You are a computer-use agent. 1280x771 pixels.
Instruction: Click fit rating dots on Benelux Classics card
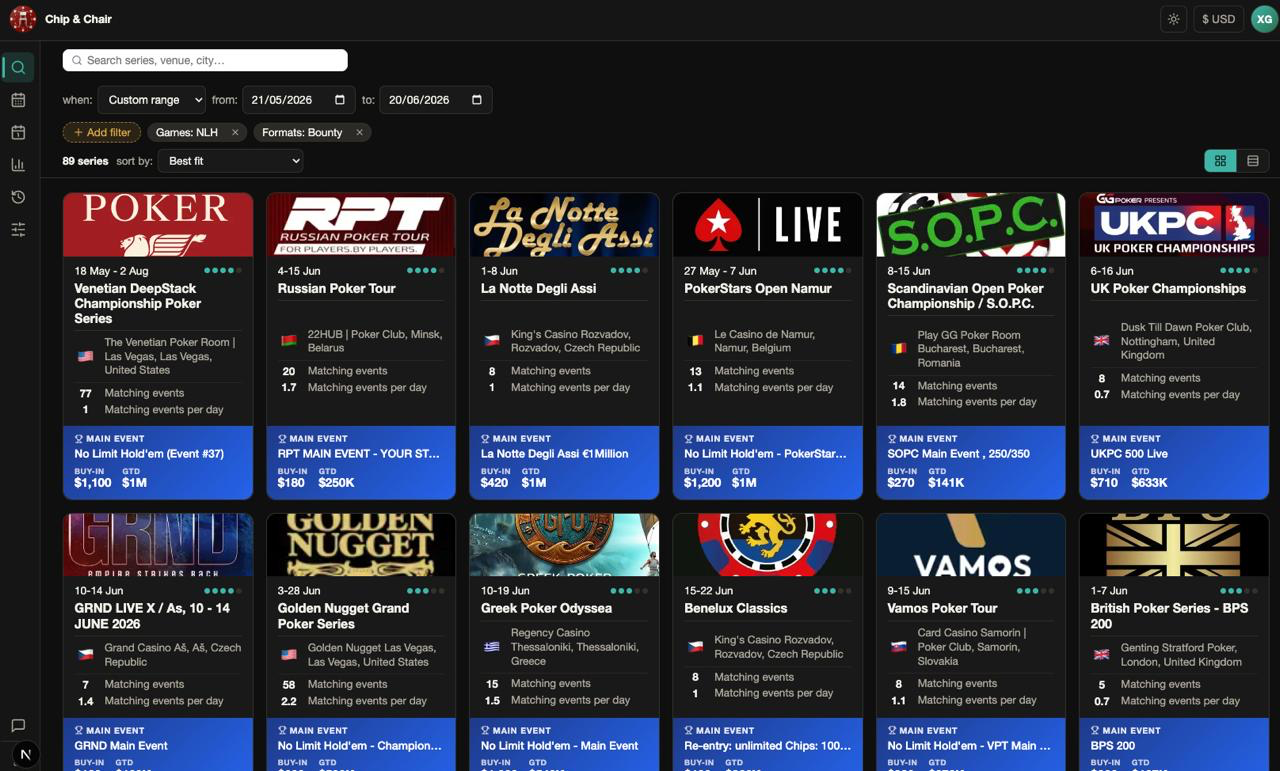(832, 591)
